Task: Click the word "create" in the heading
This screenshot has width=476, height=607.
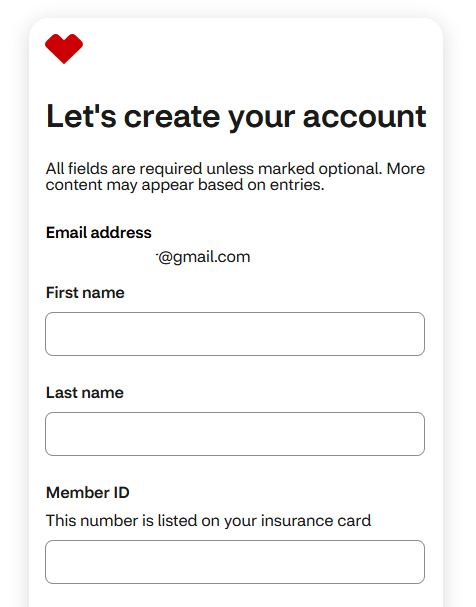Action: tap(172, 117)
